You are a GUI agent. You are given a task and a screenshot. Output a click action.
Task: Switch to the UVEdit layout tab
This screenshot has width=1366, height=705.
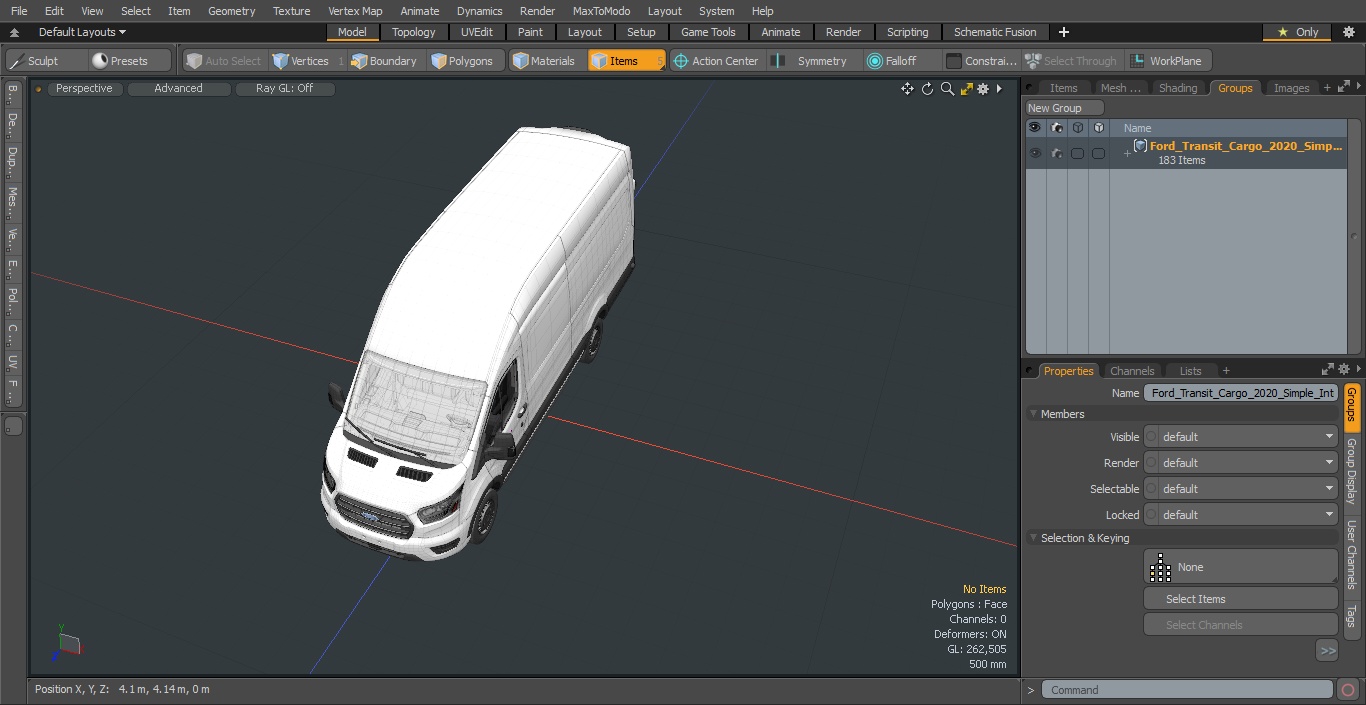[x=477, y=32]
